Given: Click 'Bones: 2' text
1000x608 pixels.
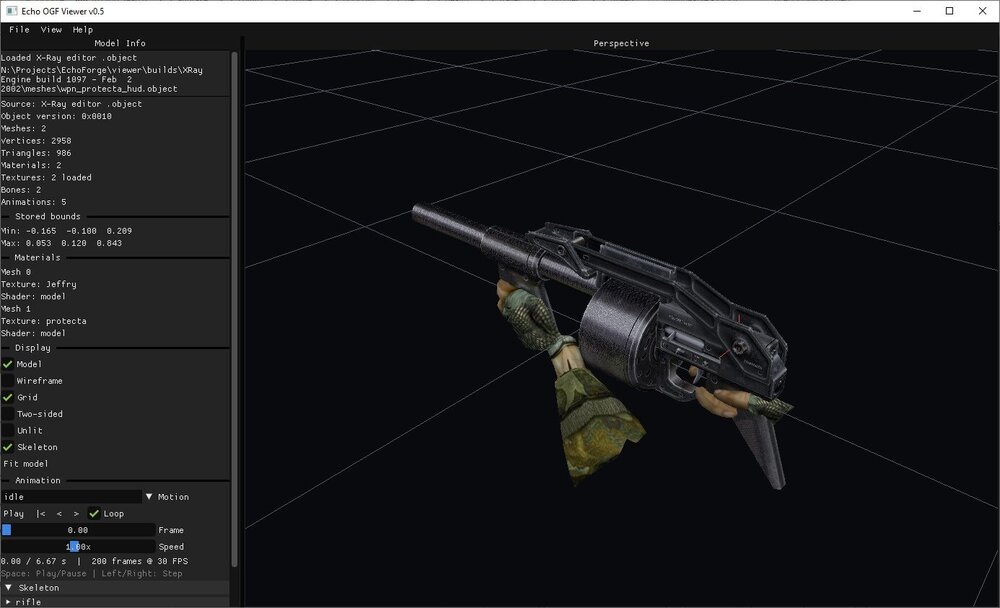Looking at the screenshot, I should (x=21, y=190).
